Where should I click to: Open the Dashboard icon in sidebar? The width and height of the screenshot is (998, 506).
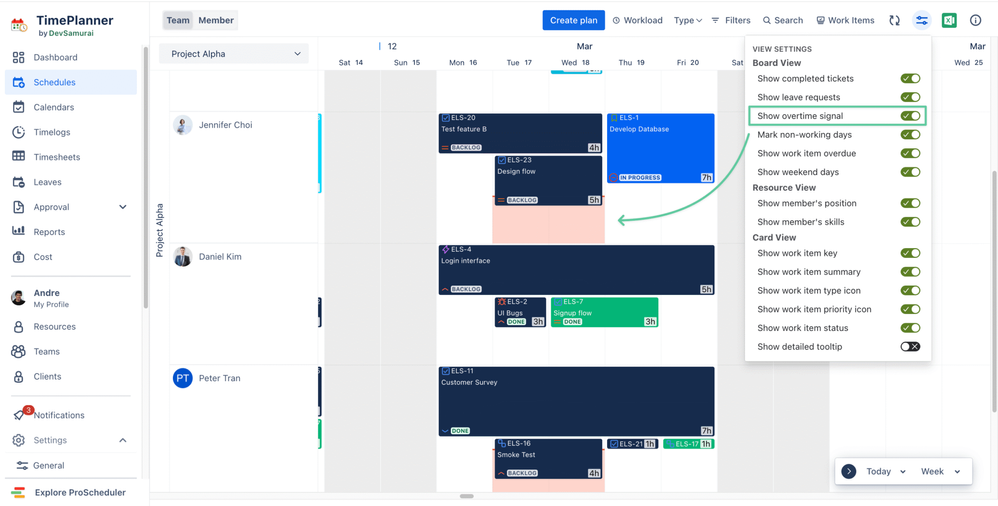[x=18, y=57]
